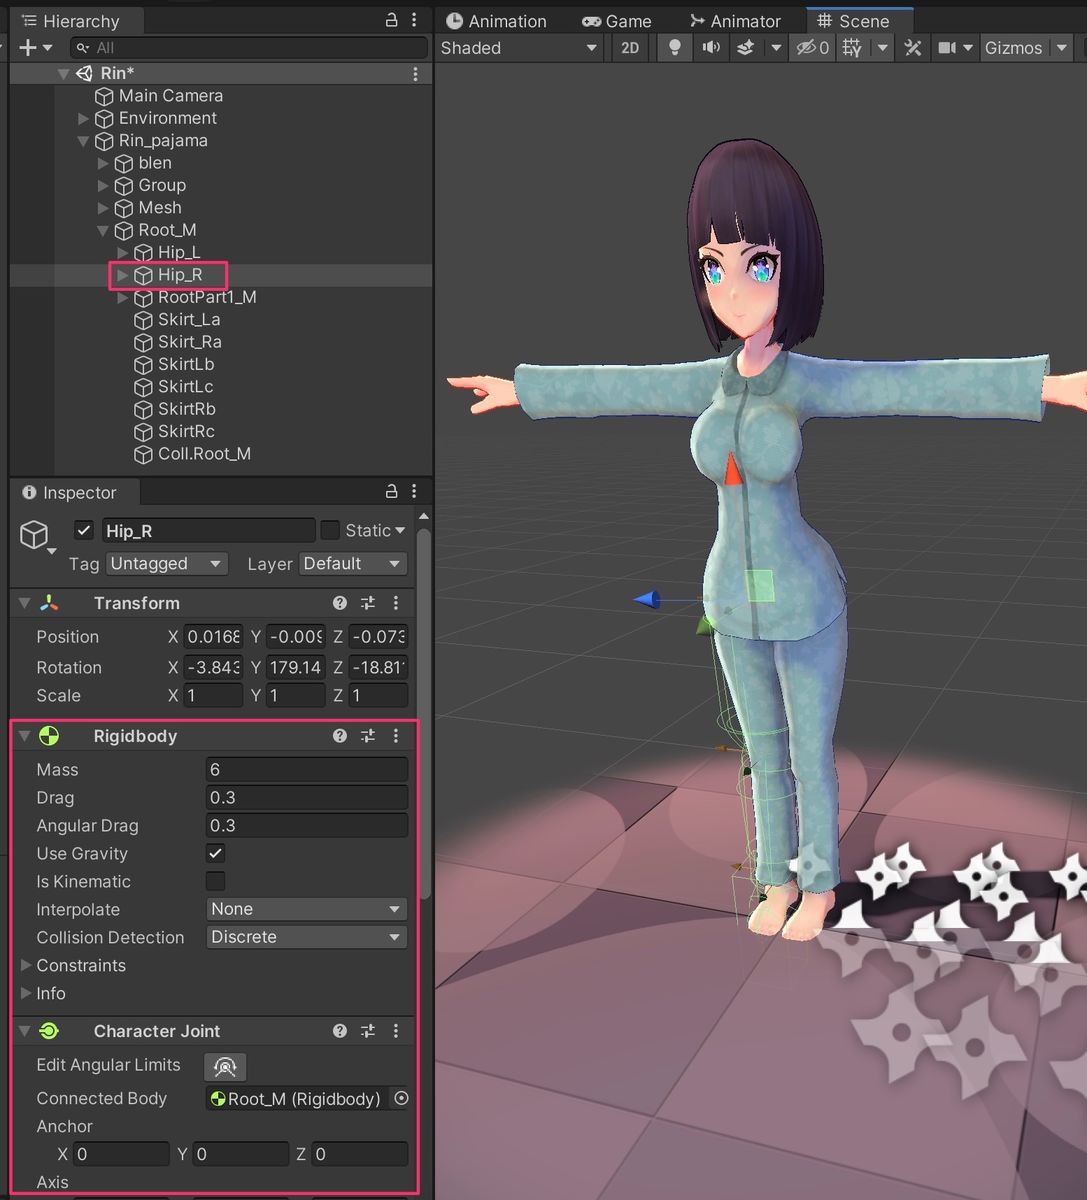Open Inspector panel options menu
Image resolution: width=1087 pixels, height=1200 pixels.
pyautogui.click(x=415, y=492)
